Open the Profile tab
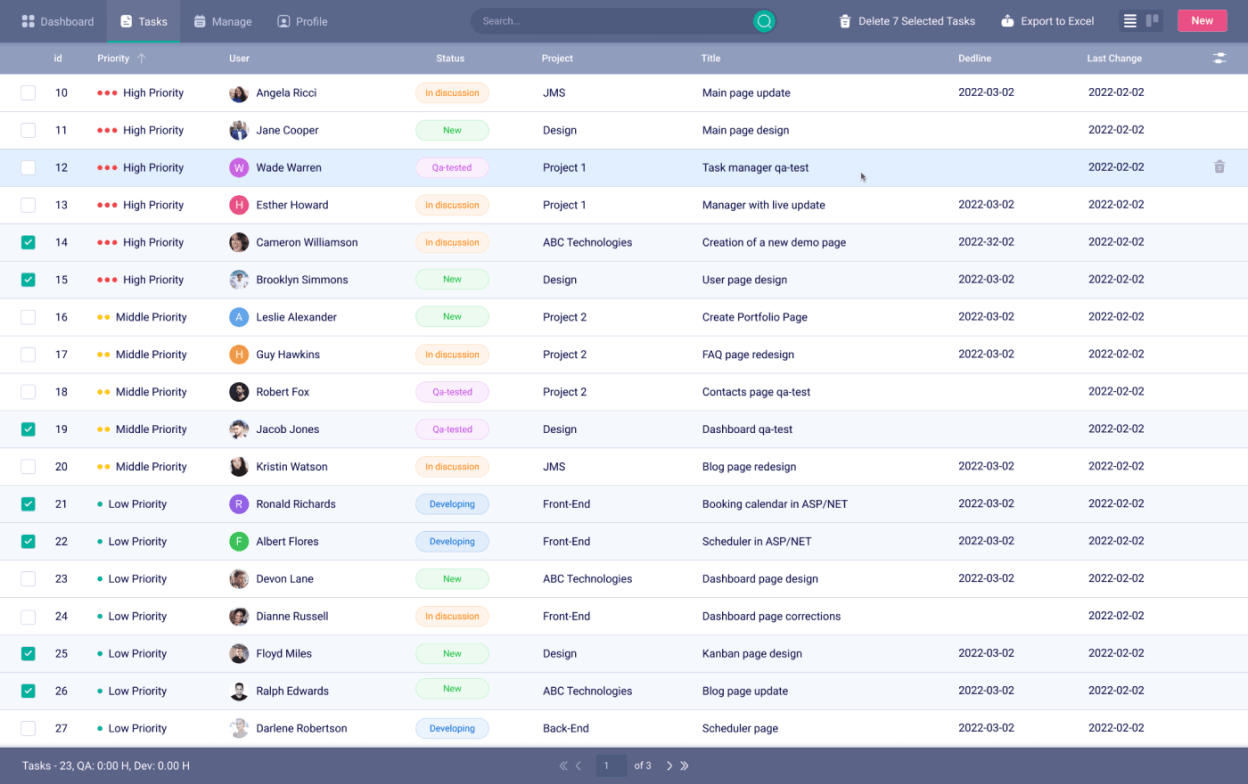The width and height of the screenshot is (1248, 784). click(302, 21)
